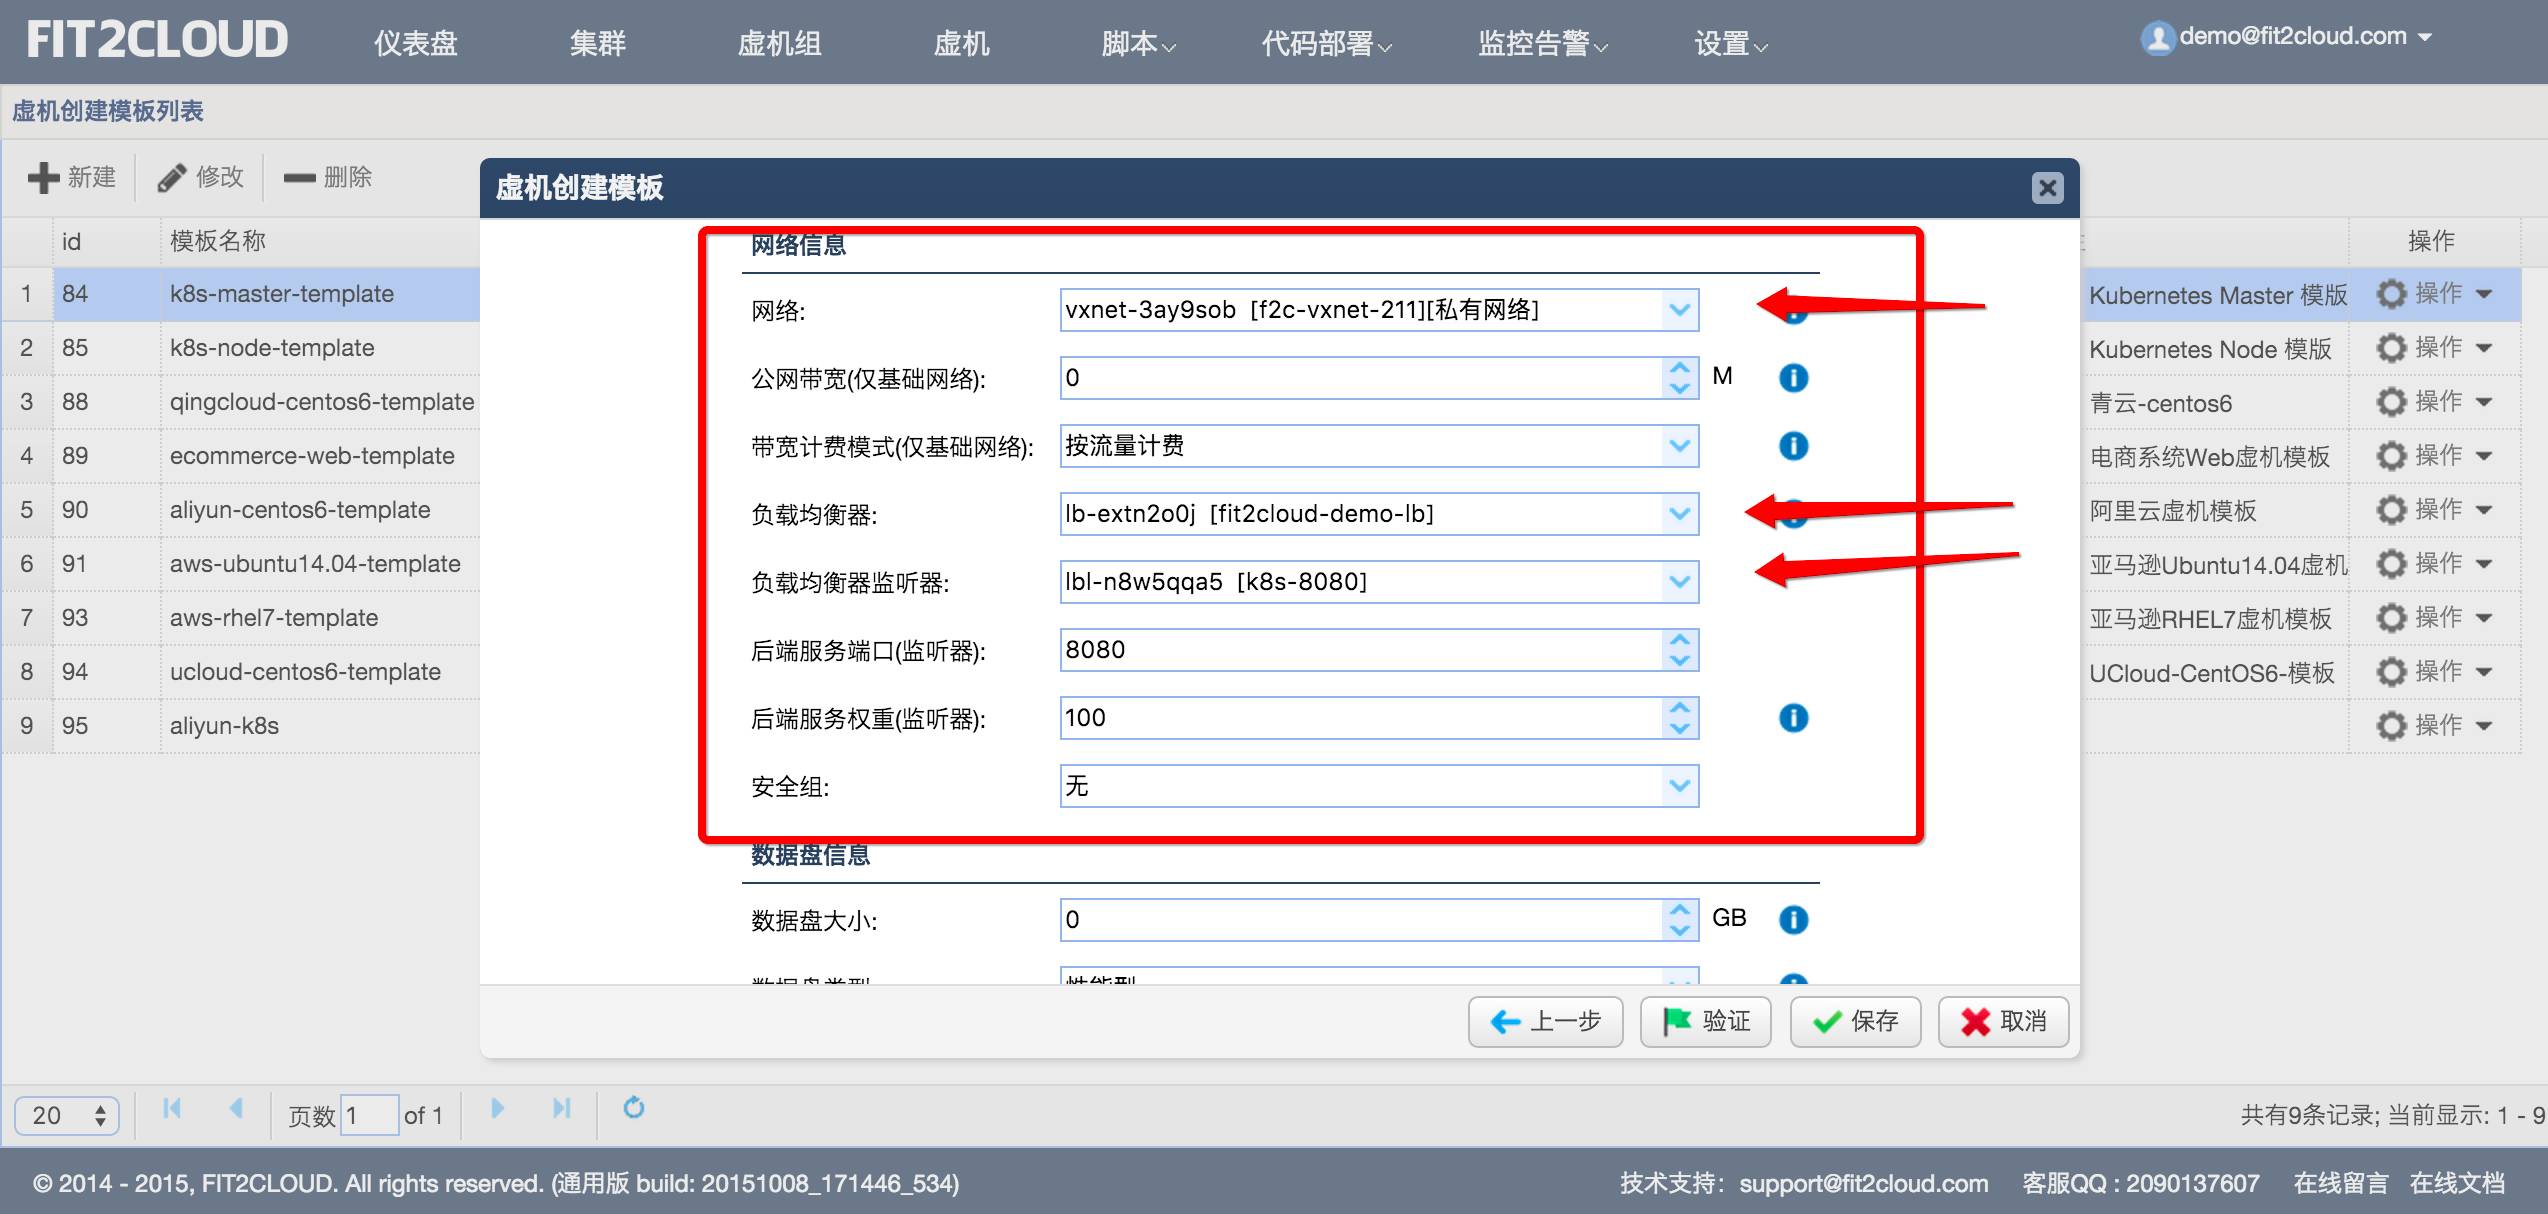Go to last page icon in pager
Screen dimensions: 2548x1214
(x=562, y=1108)
